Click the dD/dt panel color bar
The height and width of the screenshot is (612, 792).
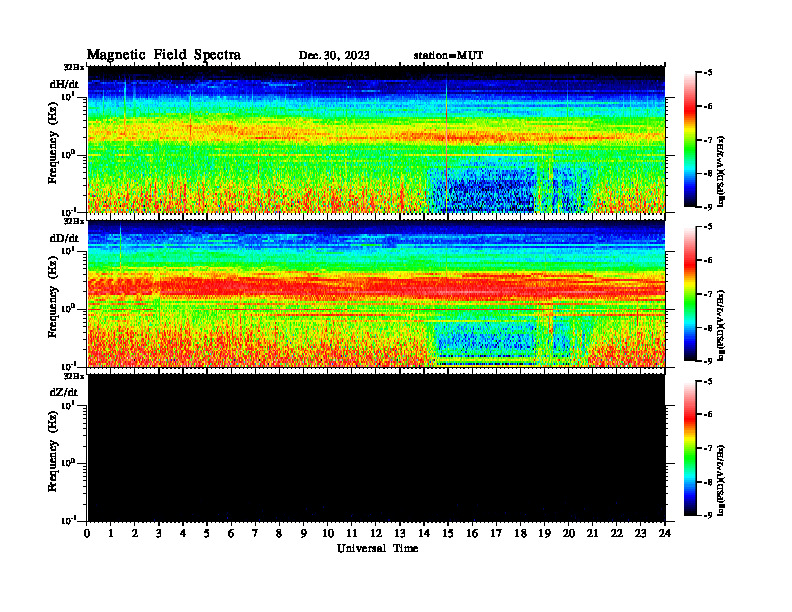coord(690,294)
